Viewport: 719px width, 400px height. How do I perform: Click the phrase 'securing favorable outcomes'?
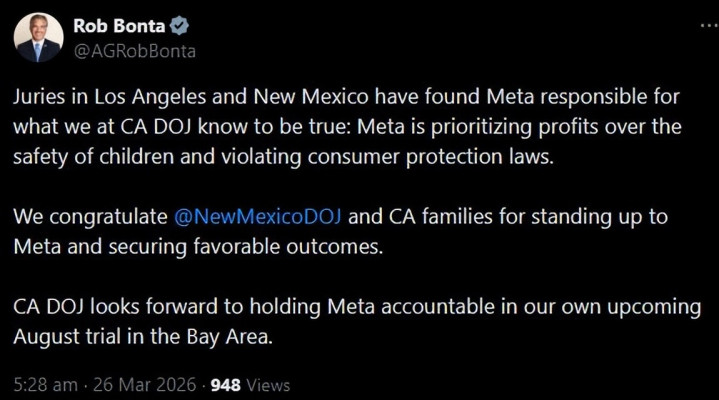[x=264, y=247]
